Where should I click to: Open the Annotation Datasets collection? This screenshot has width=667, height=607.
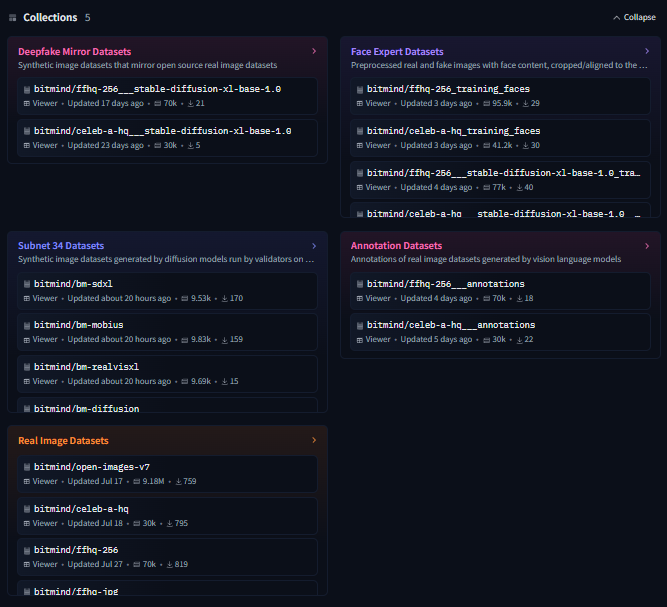[396, 245]
